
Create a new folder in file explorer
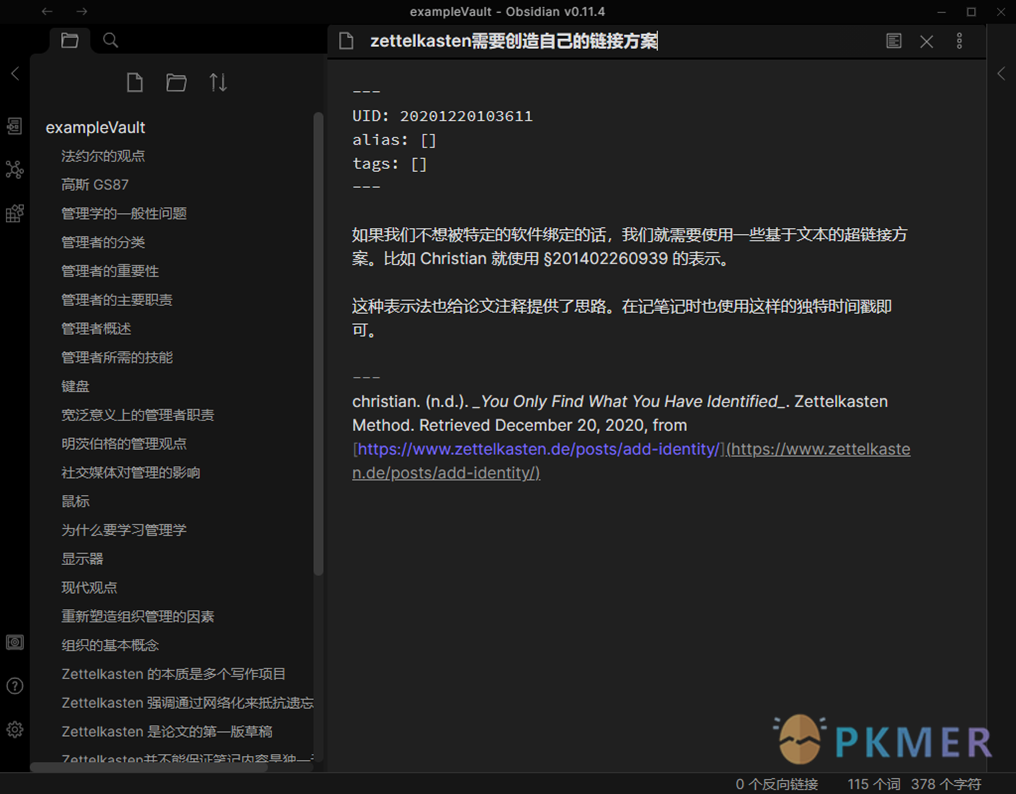(x=176, y=83)
